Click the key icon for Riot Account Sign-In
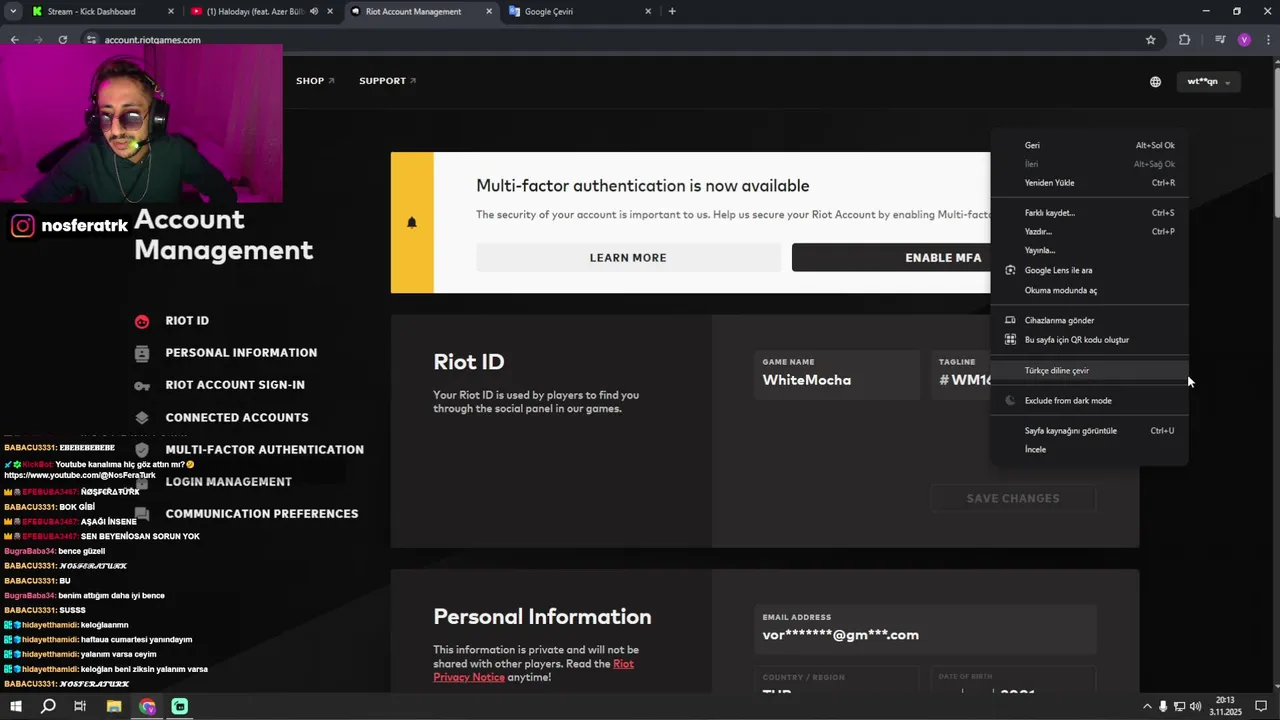 142,385
